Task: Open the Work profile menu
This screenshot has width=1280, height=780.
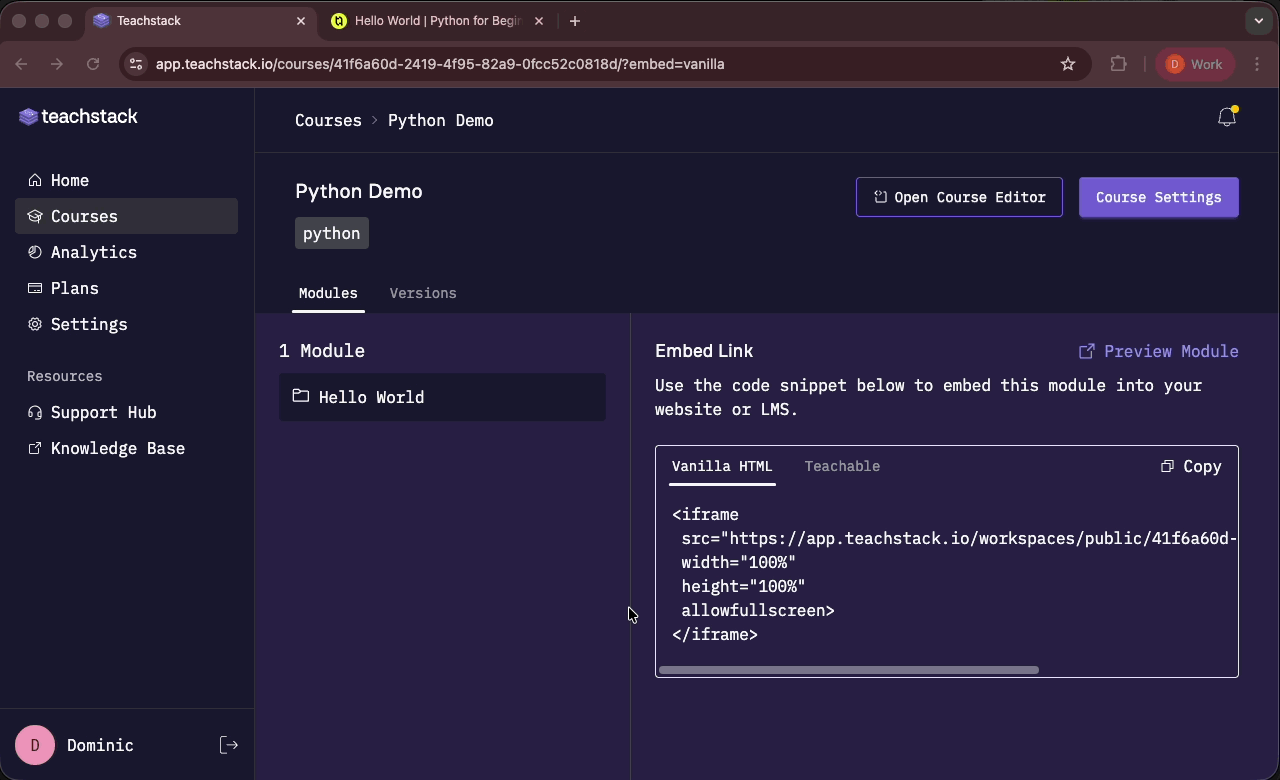Action: pos(1195,64)
